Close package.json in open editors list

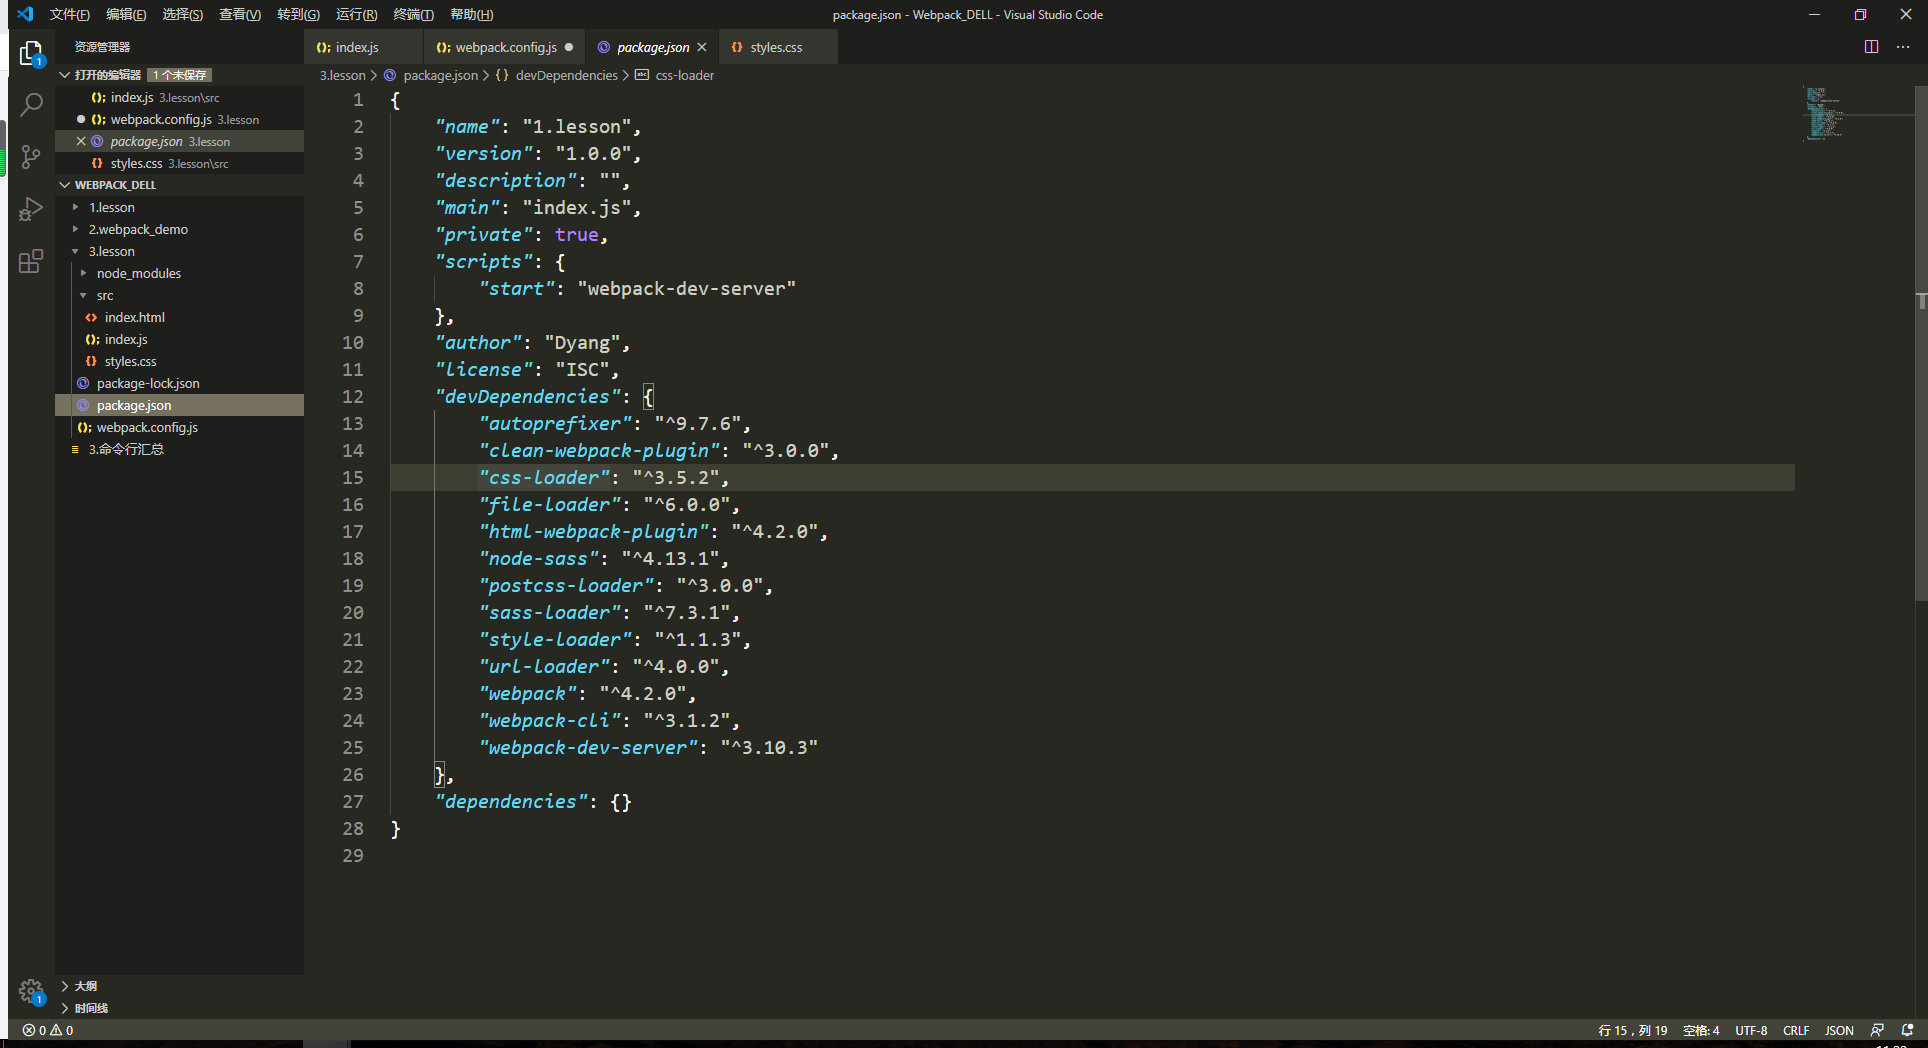click(81, 141)
